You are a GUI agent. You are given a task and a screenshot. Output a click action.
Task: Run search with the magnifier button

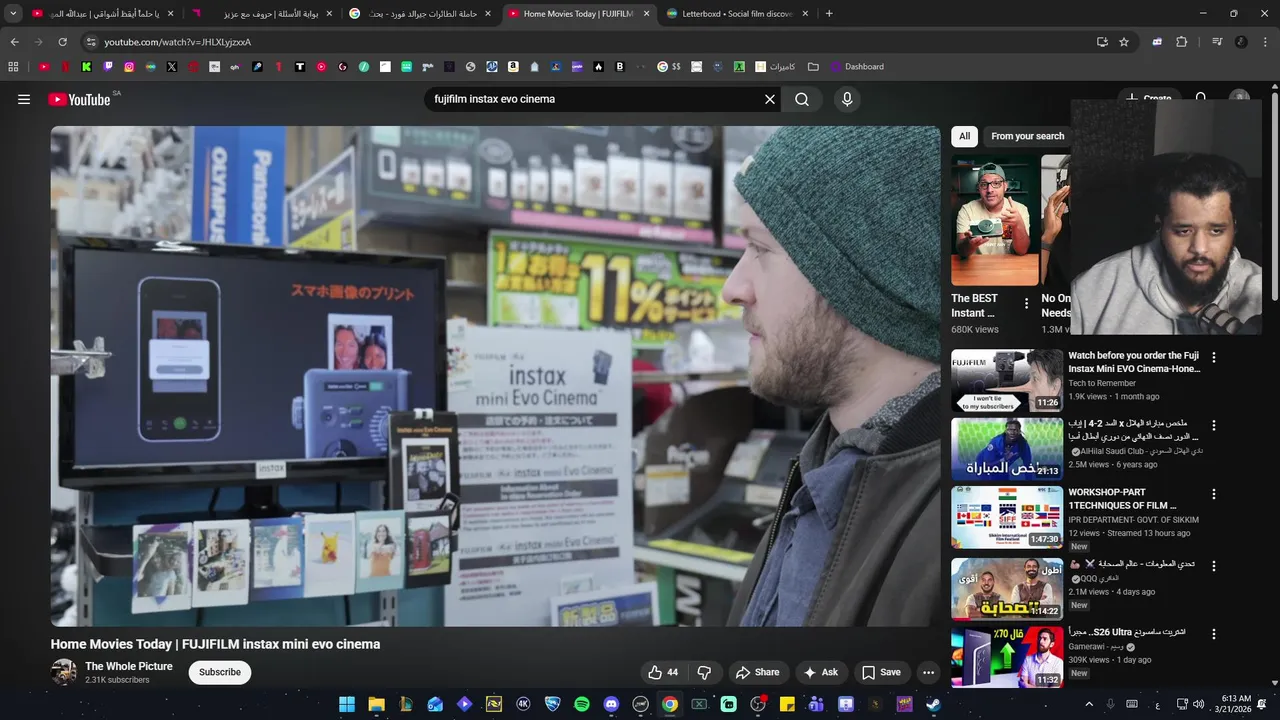[802, 99]
